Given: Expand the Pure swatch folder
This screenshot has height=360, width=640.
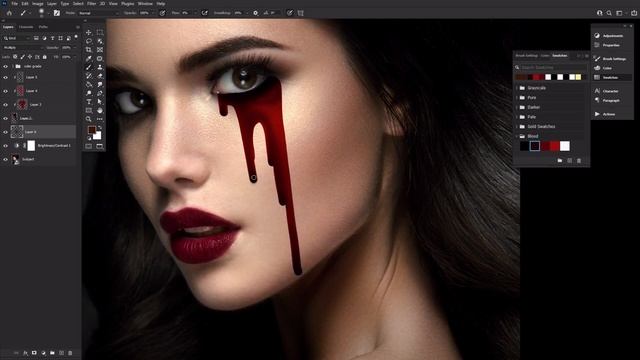Looking at the screenshot, I should point(517,98).
